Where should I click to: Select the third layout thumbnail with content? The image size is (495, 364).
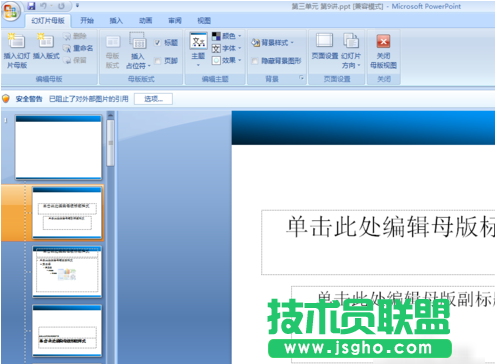click(x=67, y=272)
